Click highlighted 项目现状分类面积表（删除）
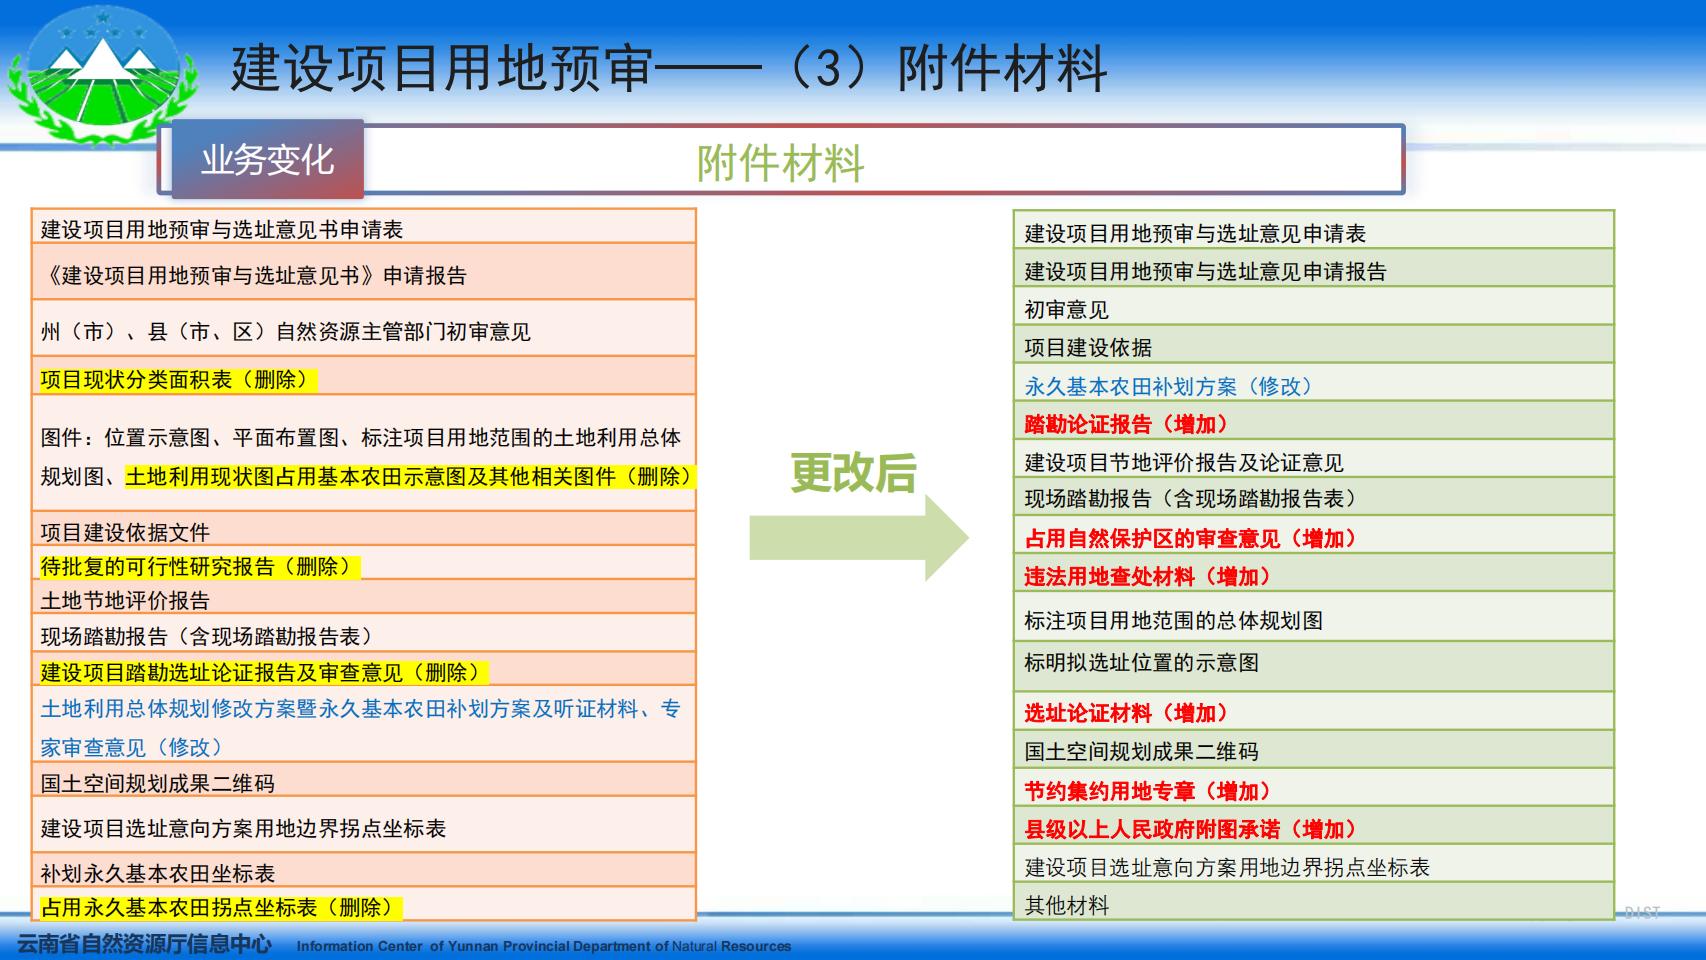Viewport: 1706px width, 960px height. pyautogui.click(x=178, y=380)
